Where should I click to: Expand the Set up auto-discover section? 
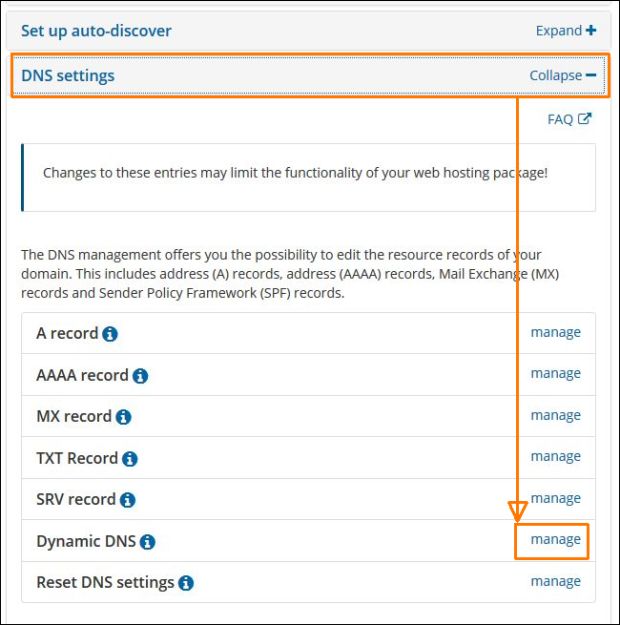565,30
